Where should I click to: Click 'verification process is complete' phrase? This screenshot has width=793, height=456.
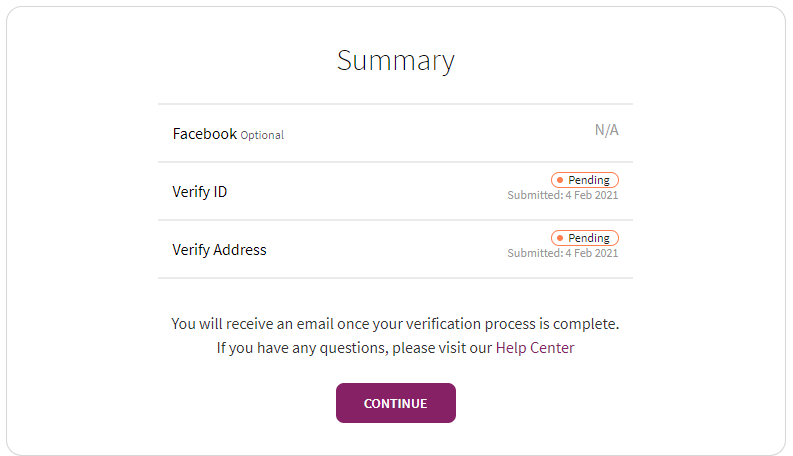pyautogui.click(x=510, y=324)
